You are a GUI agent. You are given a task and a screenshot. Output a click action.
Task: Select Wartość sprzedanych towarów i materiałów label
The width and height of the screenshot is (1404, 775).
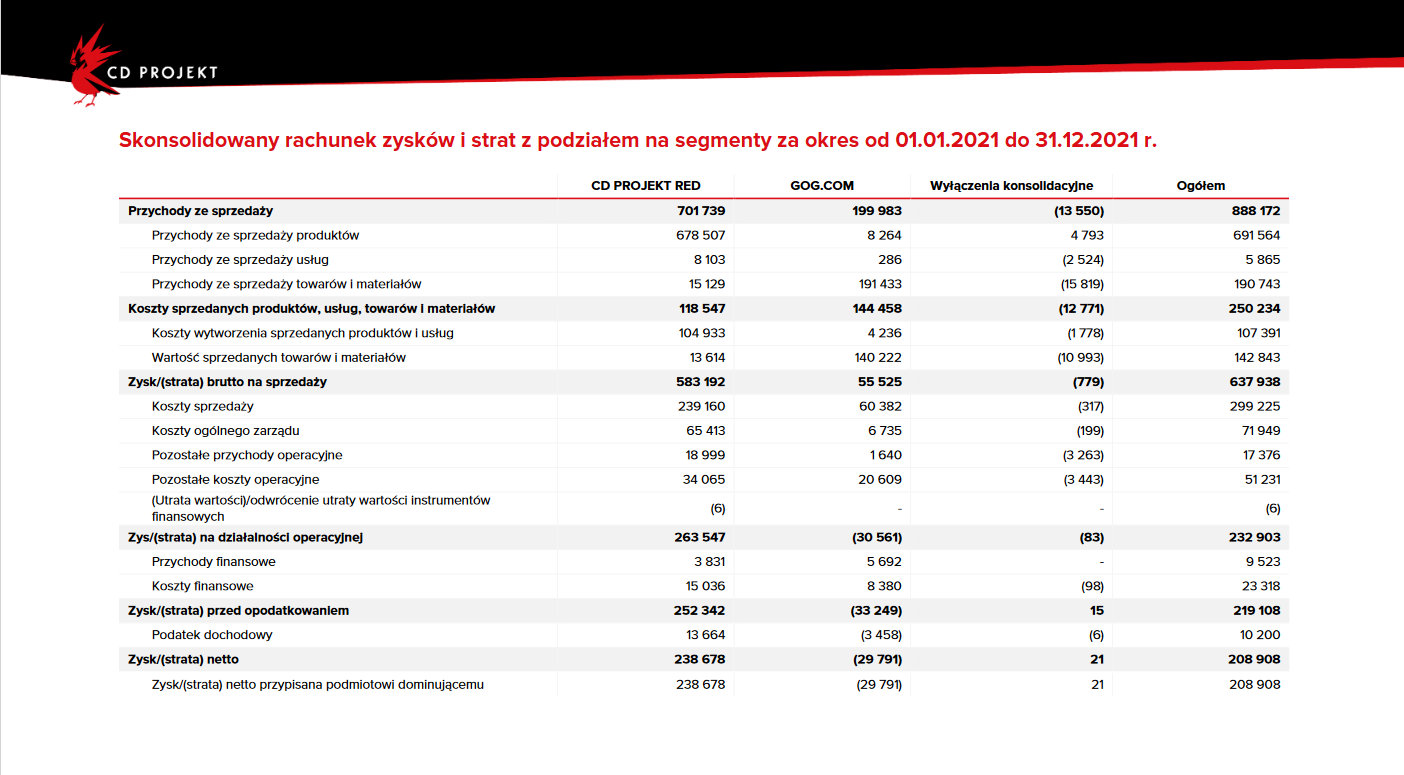pos(279,357)
